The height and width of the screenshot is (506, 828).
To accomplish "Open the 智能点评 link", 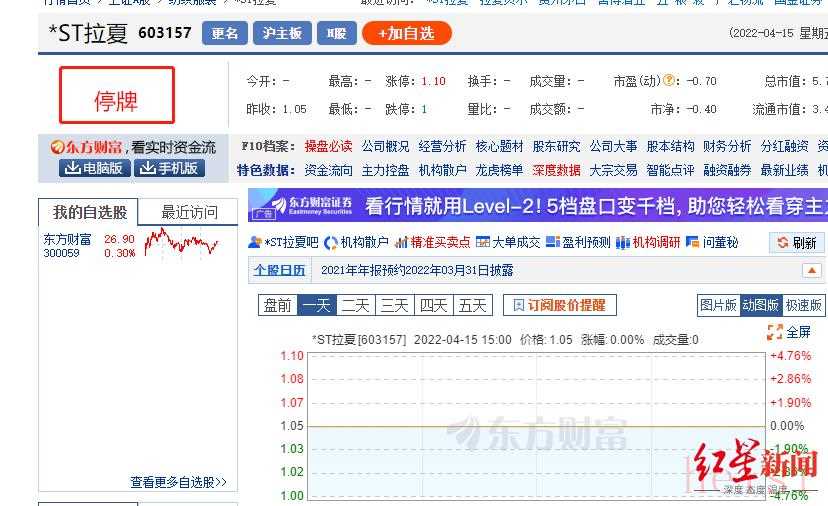I will 670,170.
